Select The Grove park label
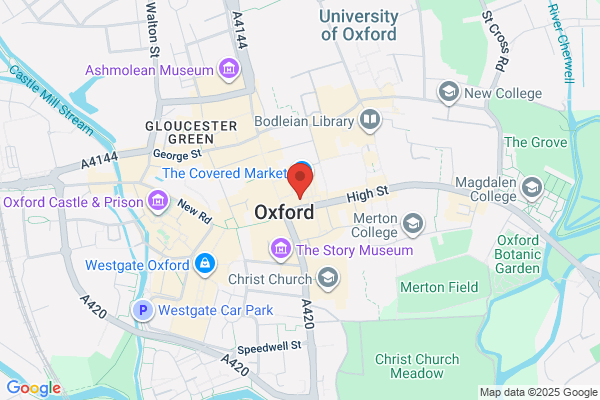600x400 pixels. (536, 142)
